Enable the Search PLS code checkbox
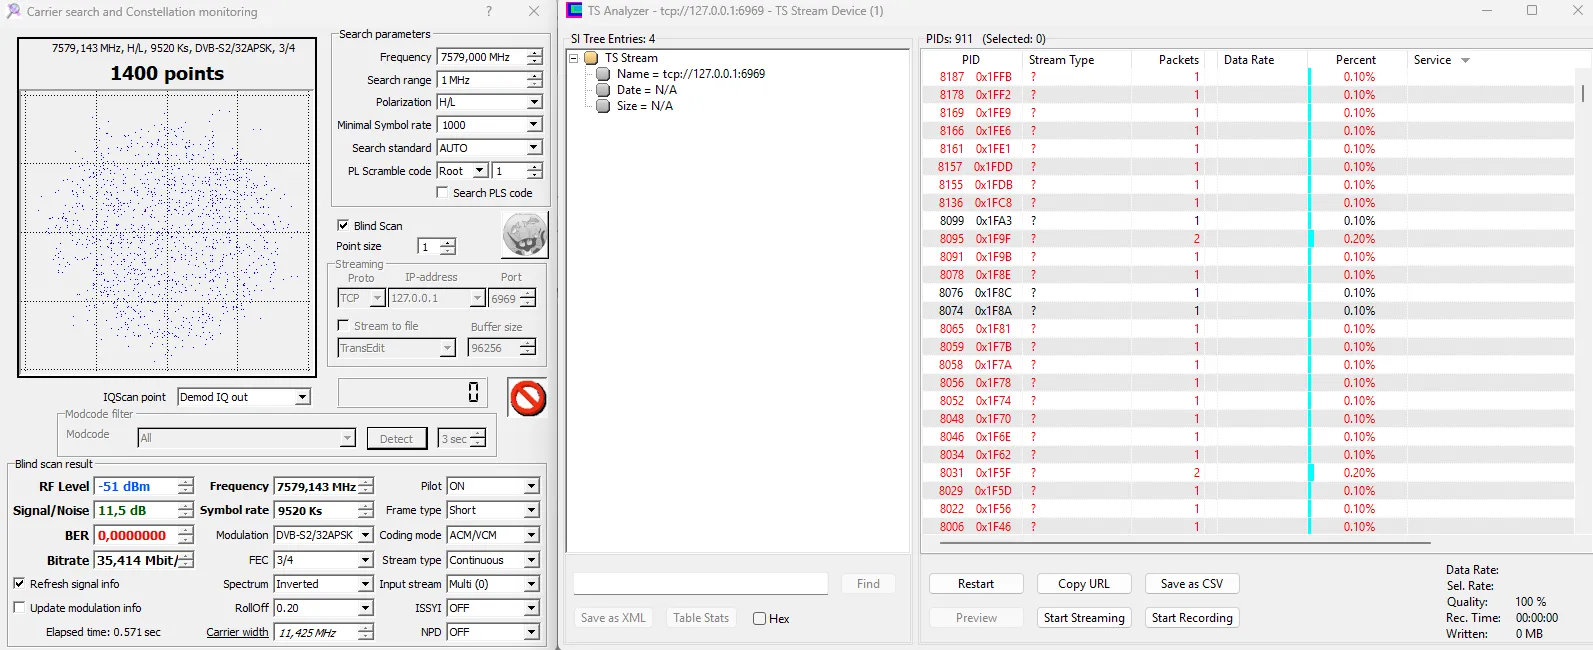 pos(442,193)
